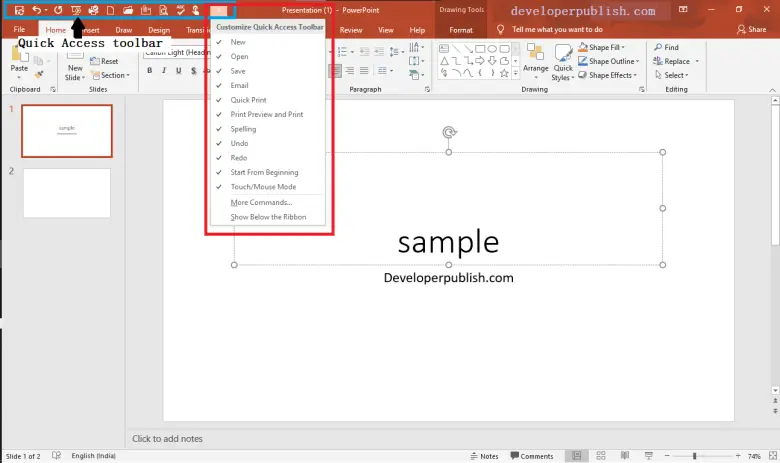
Task: Click the Spelling check ABC icon
Action: (181, 10)
